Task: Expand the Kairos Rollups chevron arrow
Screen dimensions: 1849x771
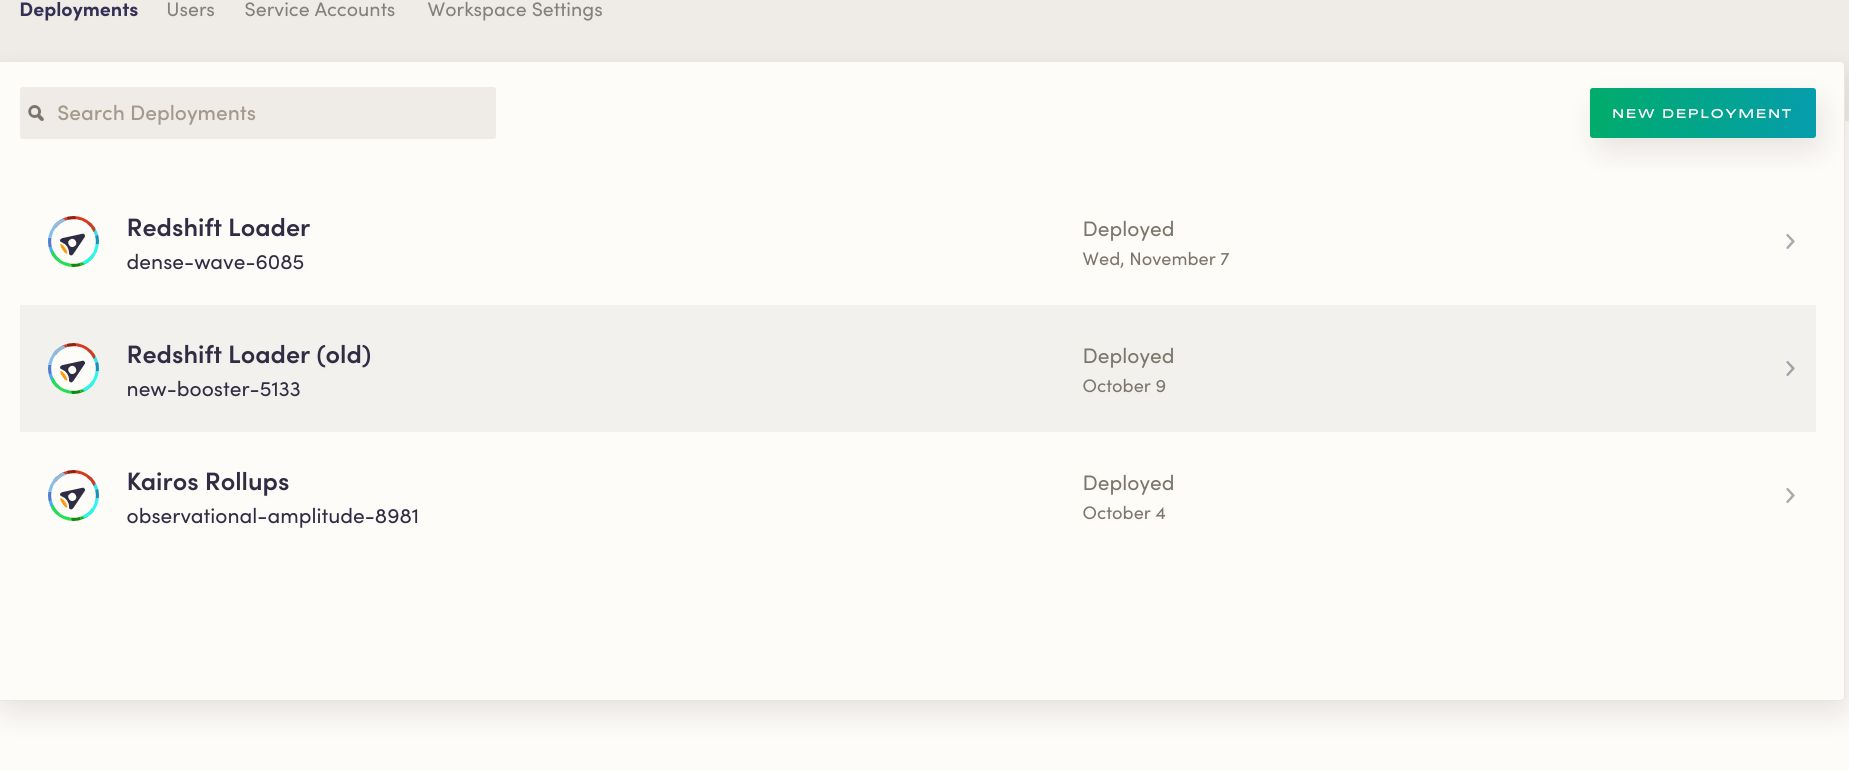Action: (x=1790, y=496)
